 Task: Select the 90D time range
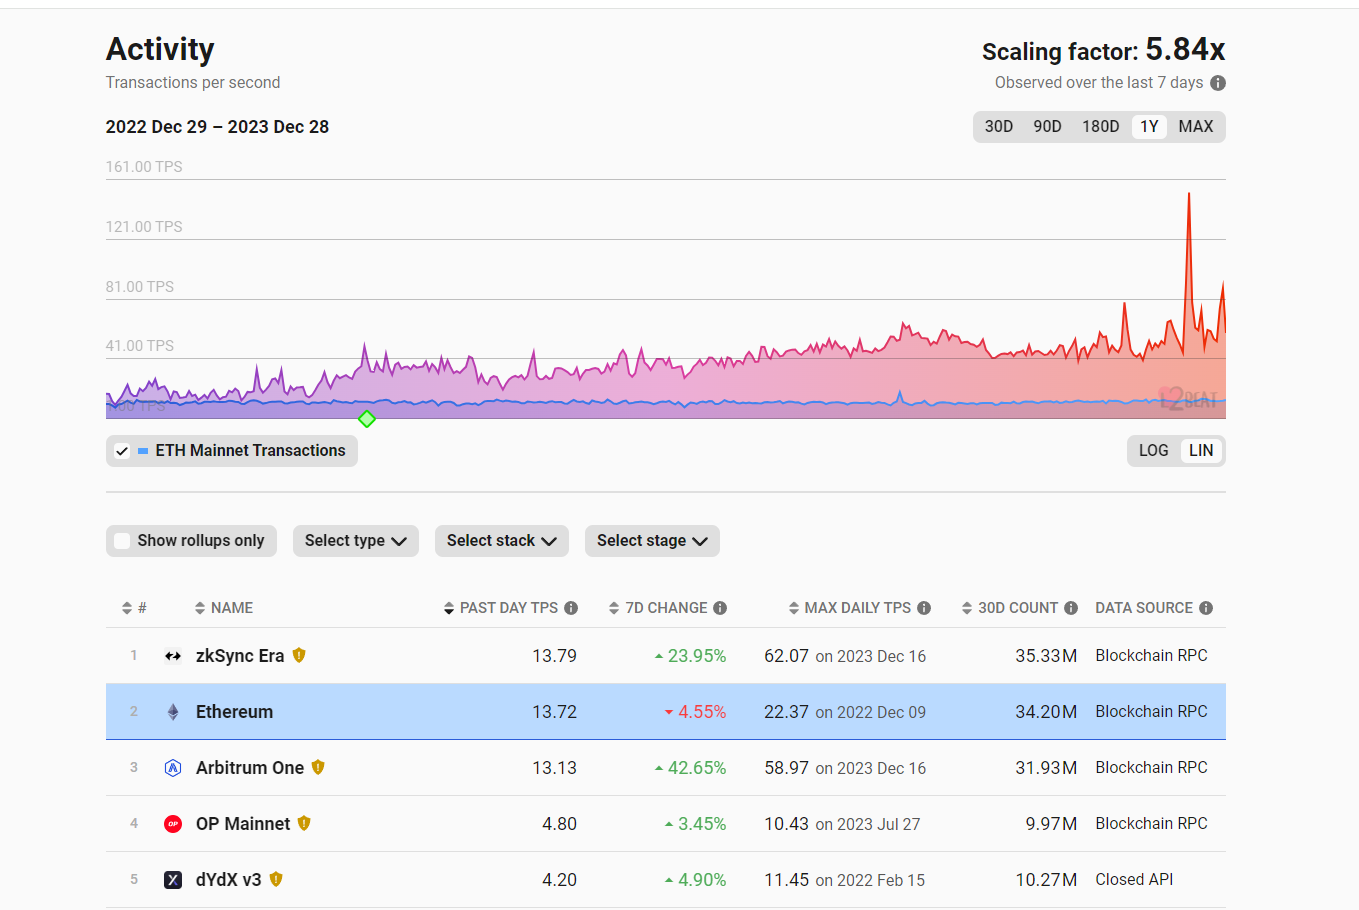point(1047,127)
